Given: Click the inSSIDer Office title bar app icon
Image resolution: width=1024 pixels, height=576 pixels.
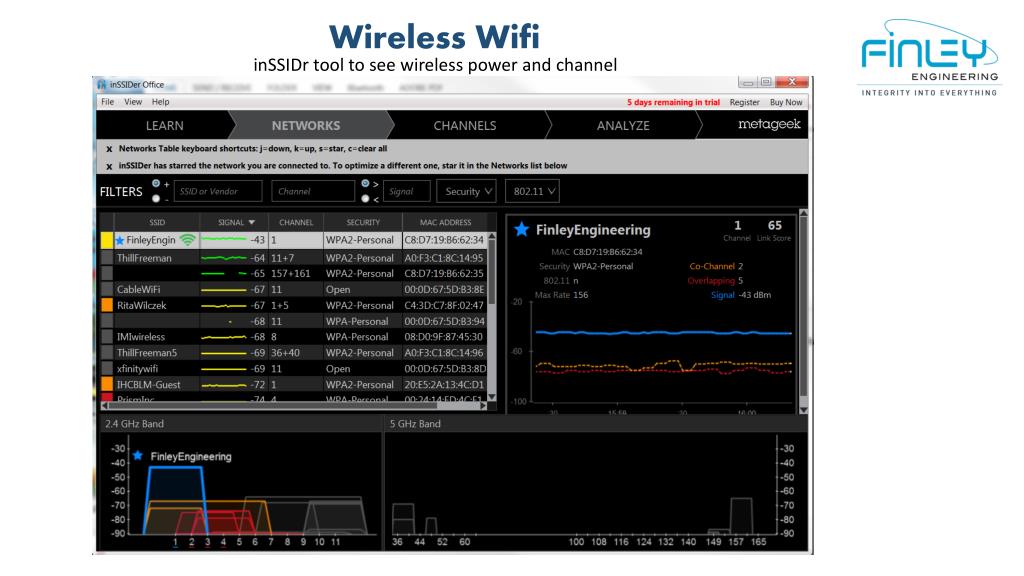Looking at the screenshot, I should (x=102, y=84).
